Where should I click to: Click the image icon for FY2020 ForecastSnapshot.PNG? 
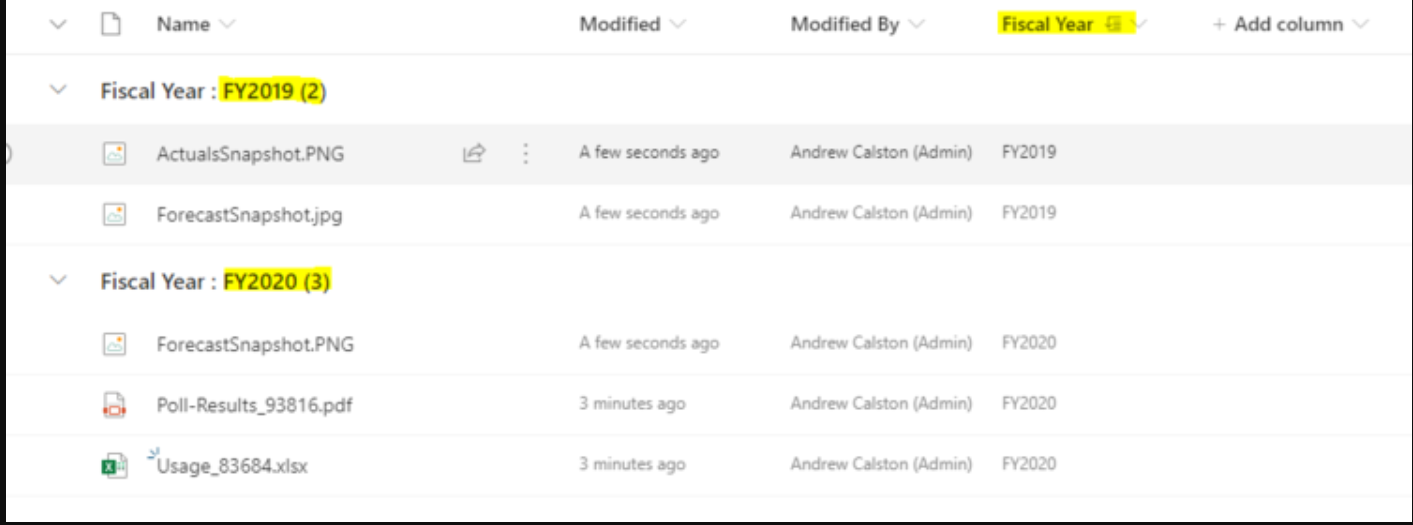click(115, 344)
